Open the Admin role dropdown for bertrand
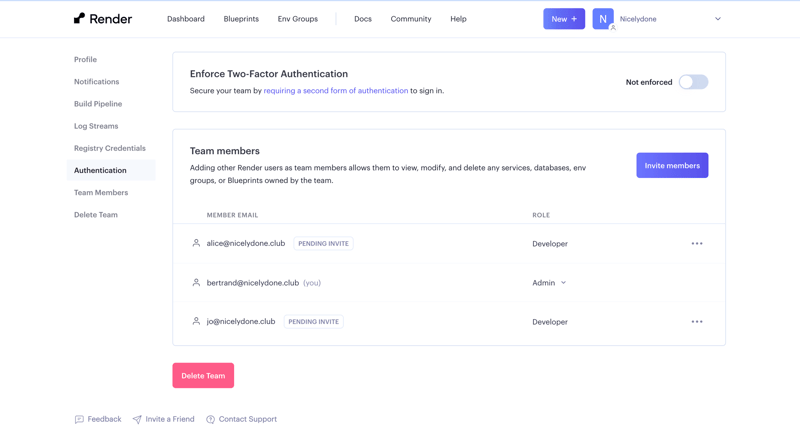 click(549, 283)
